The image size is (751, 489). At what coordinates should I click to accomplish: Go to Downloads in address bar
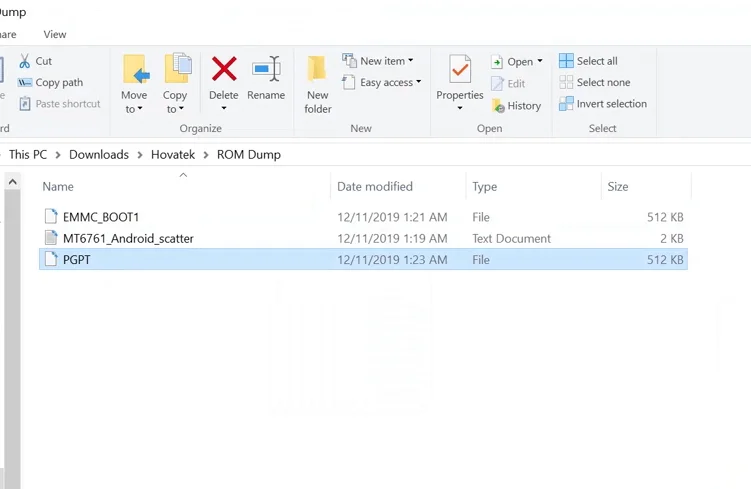pyautogui.click(x=99, y=155)
